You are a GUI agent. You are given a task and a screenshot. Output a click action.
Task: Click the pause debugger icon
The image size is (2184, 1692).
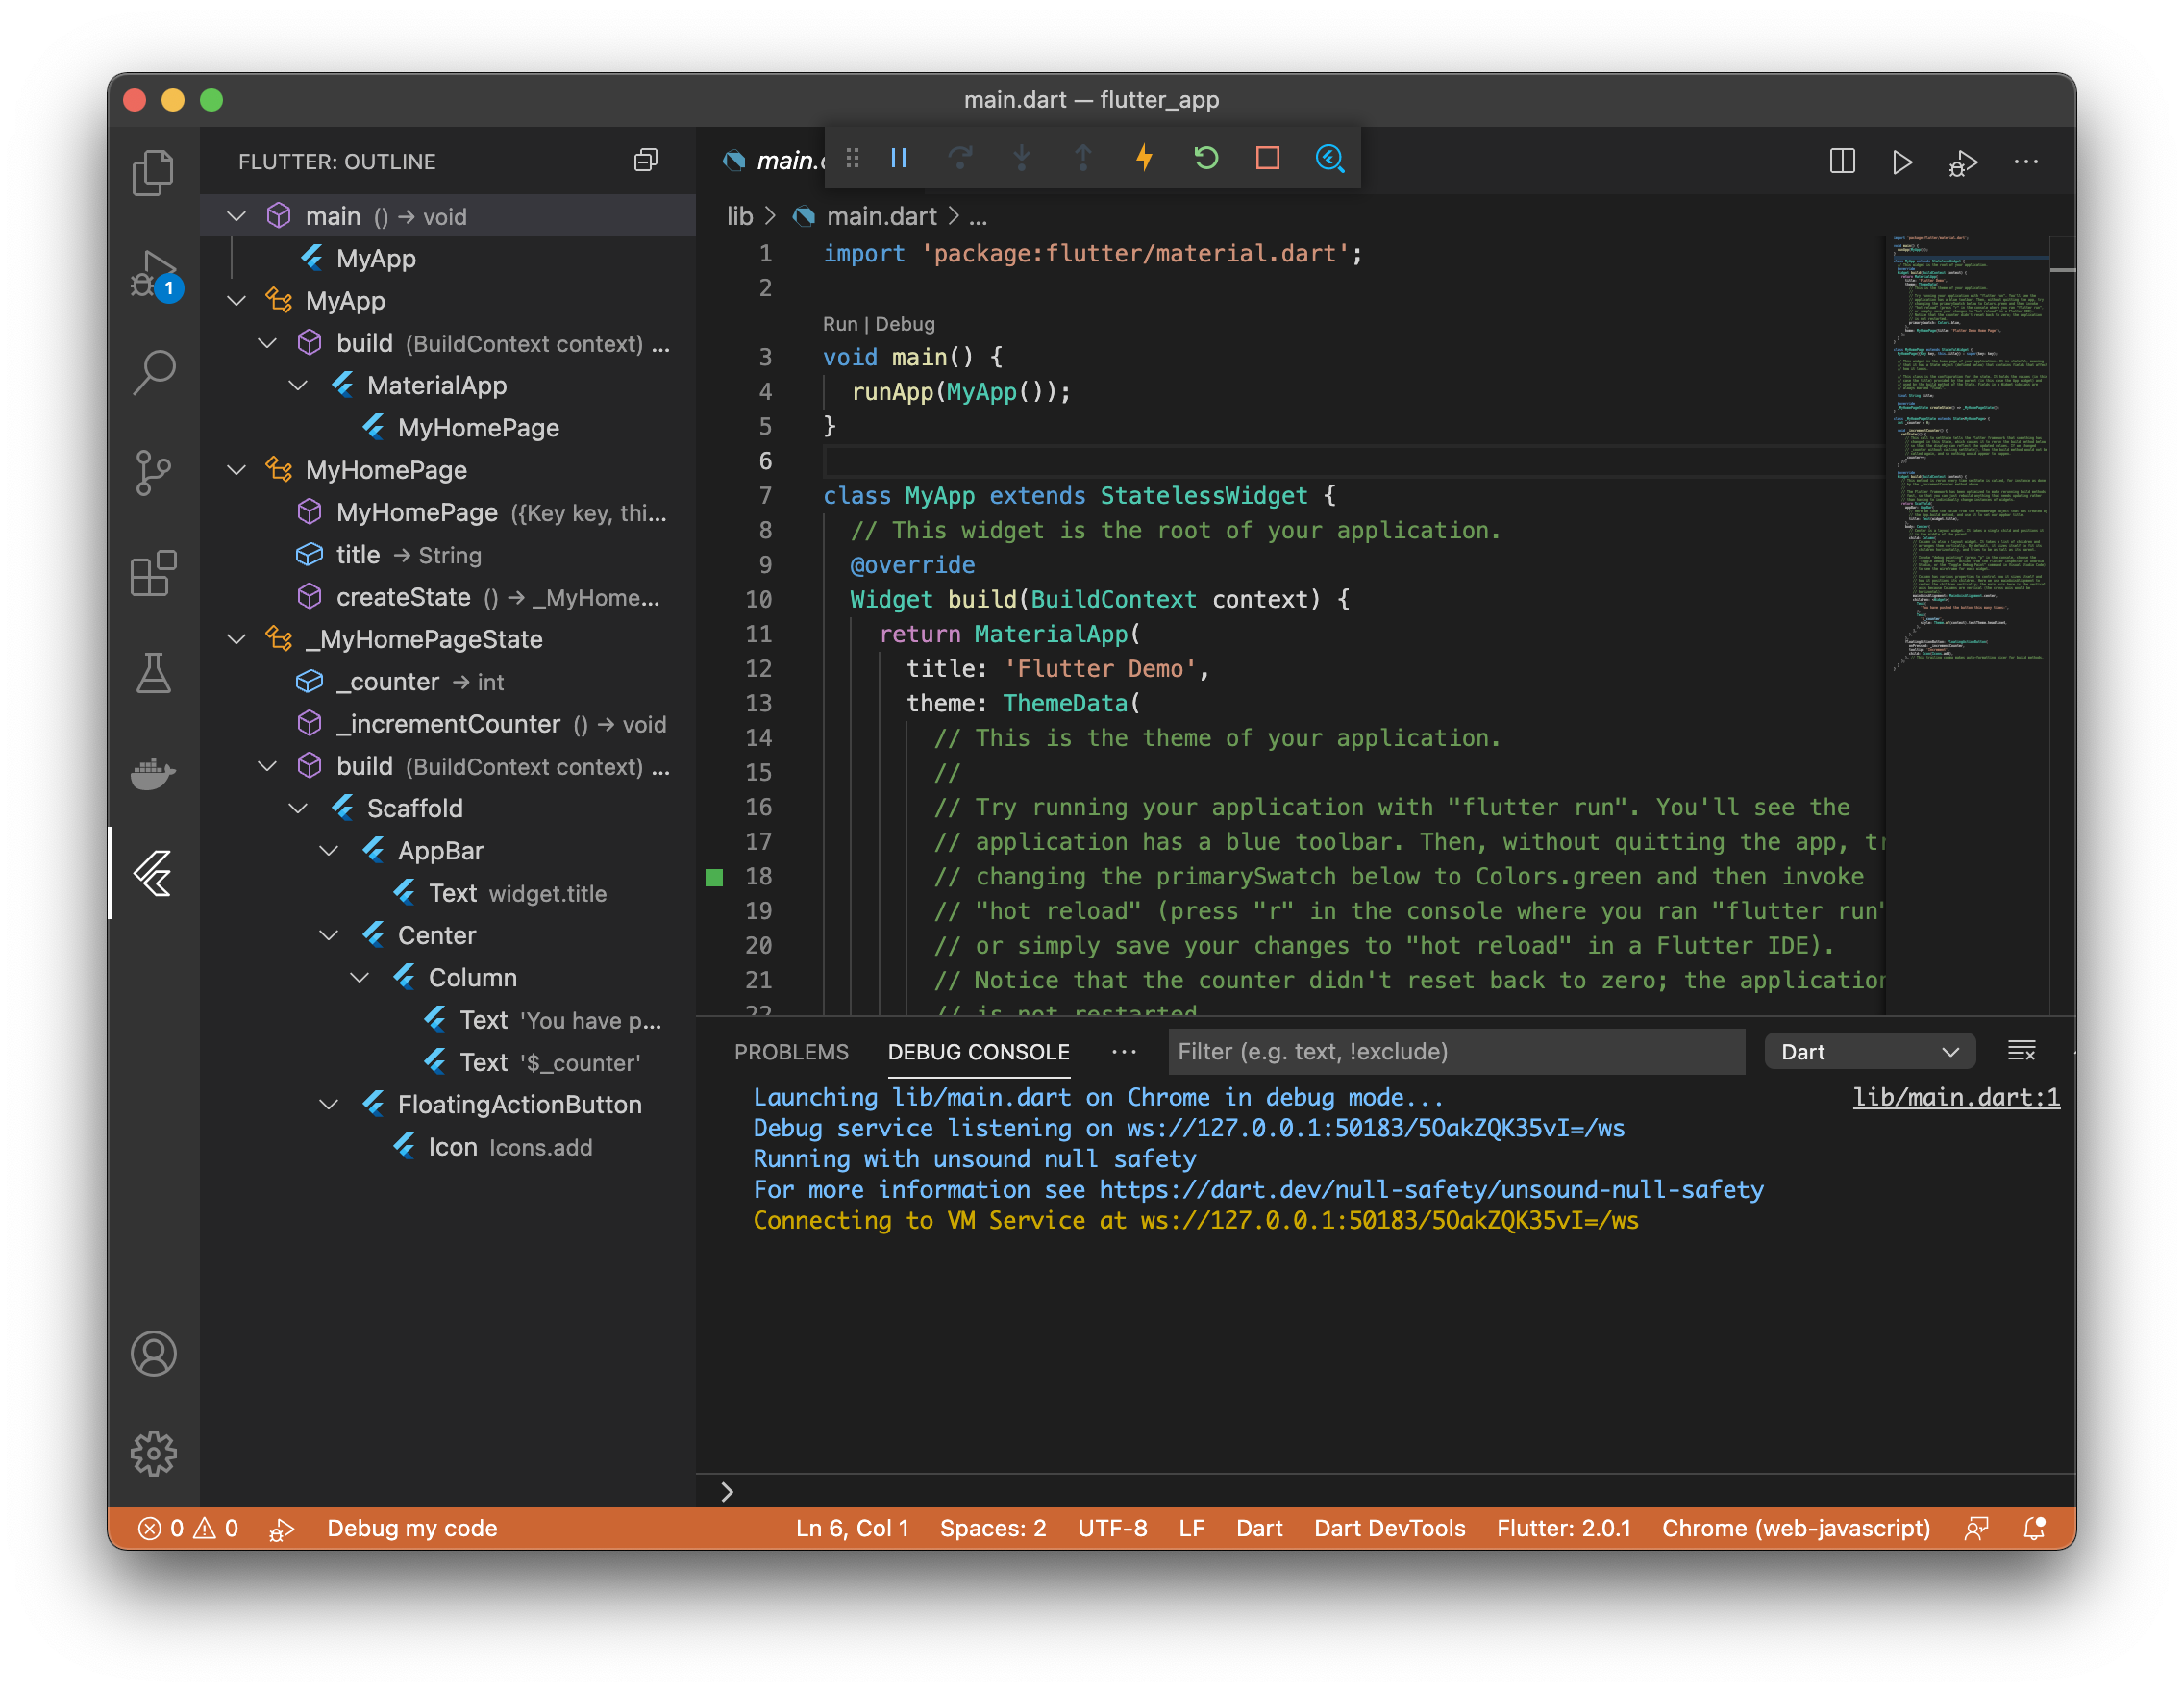[897, 160]
